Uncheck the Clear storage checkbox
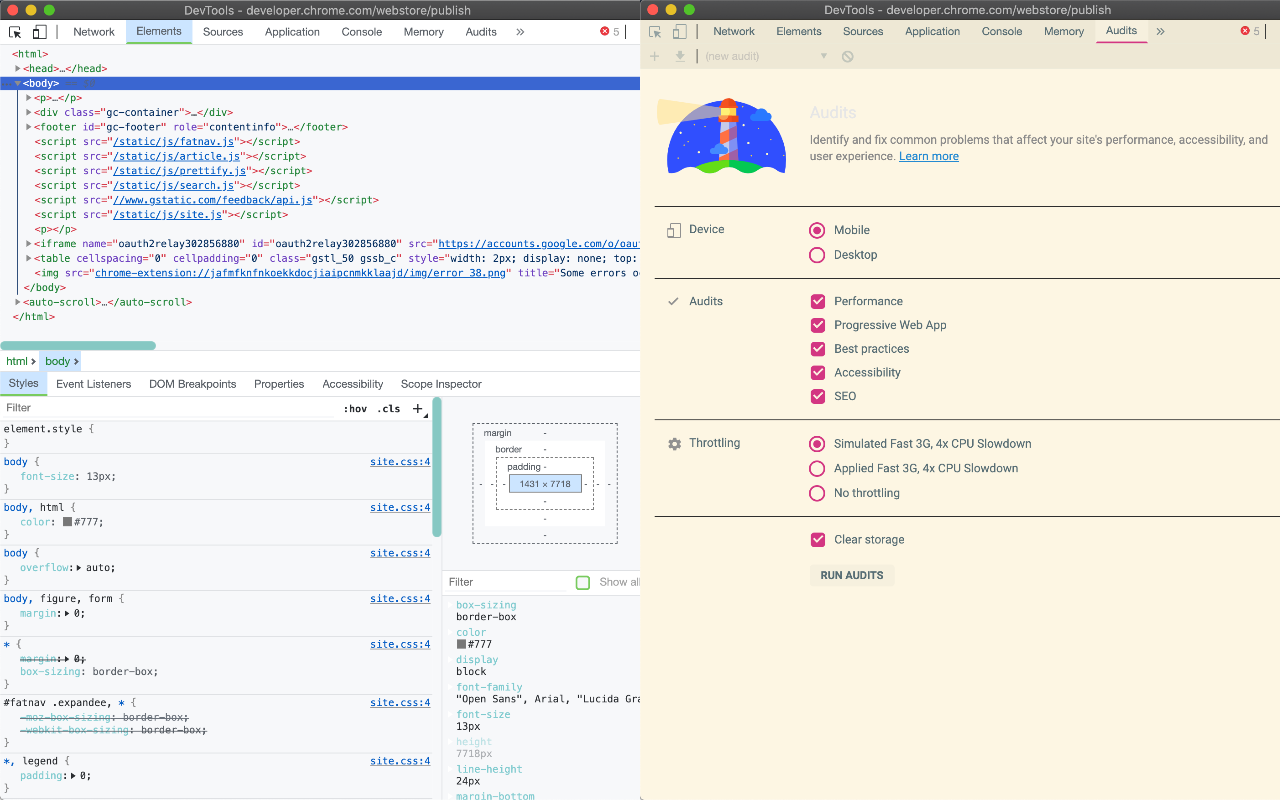The height and width of the screenshot is (800, 1280). [x=817, y=539]
